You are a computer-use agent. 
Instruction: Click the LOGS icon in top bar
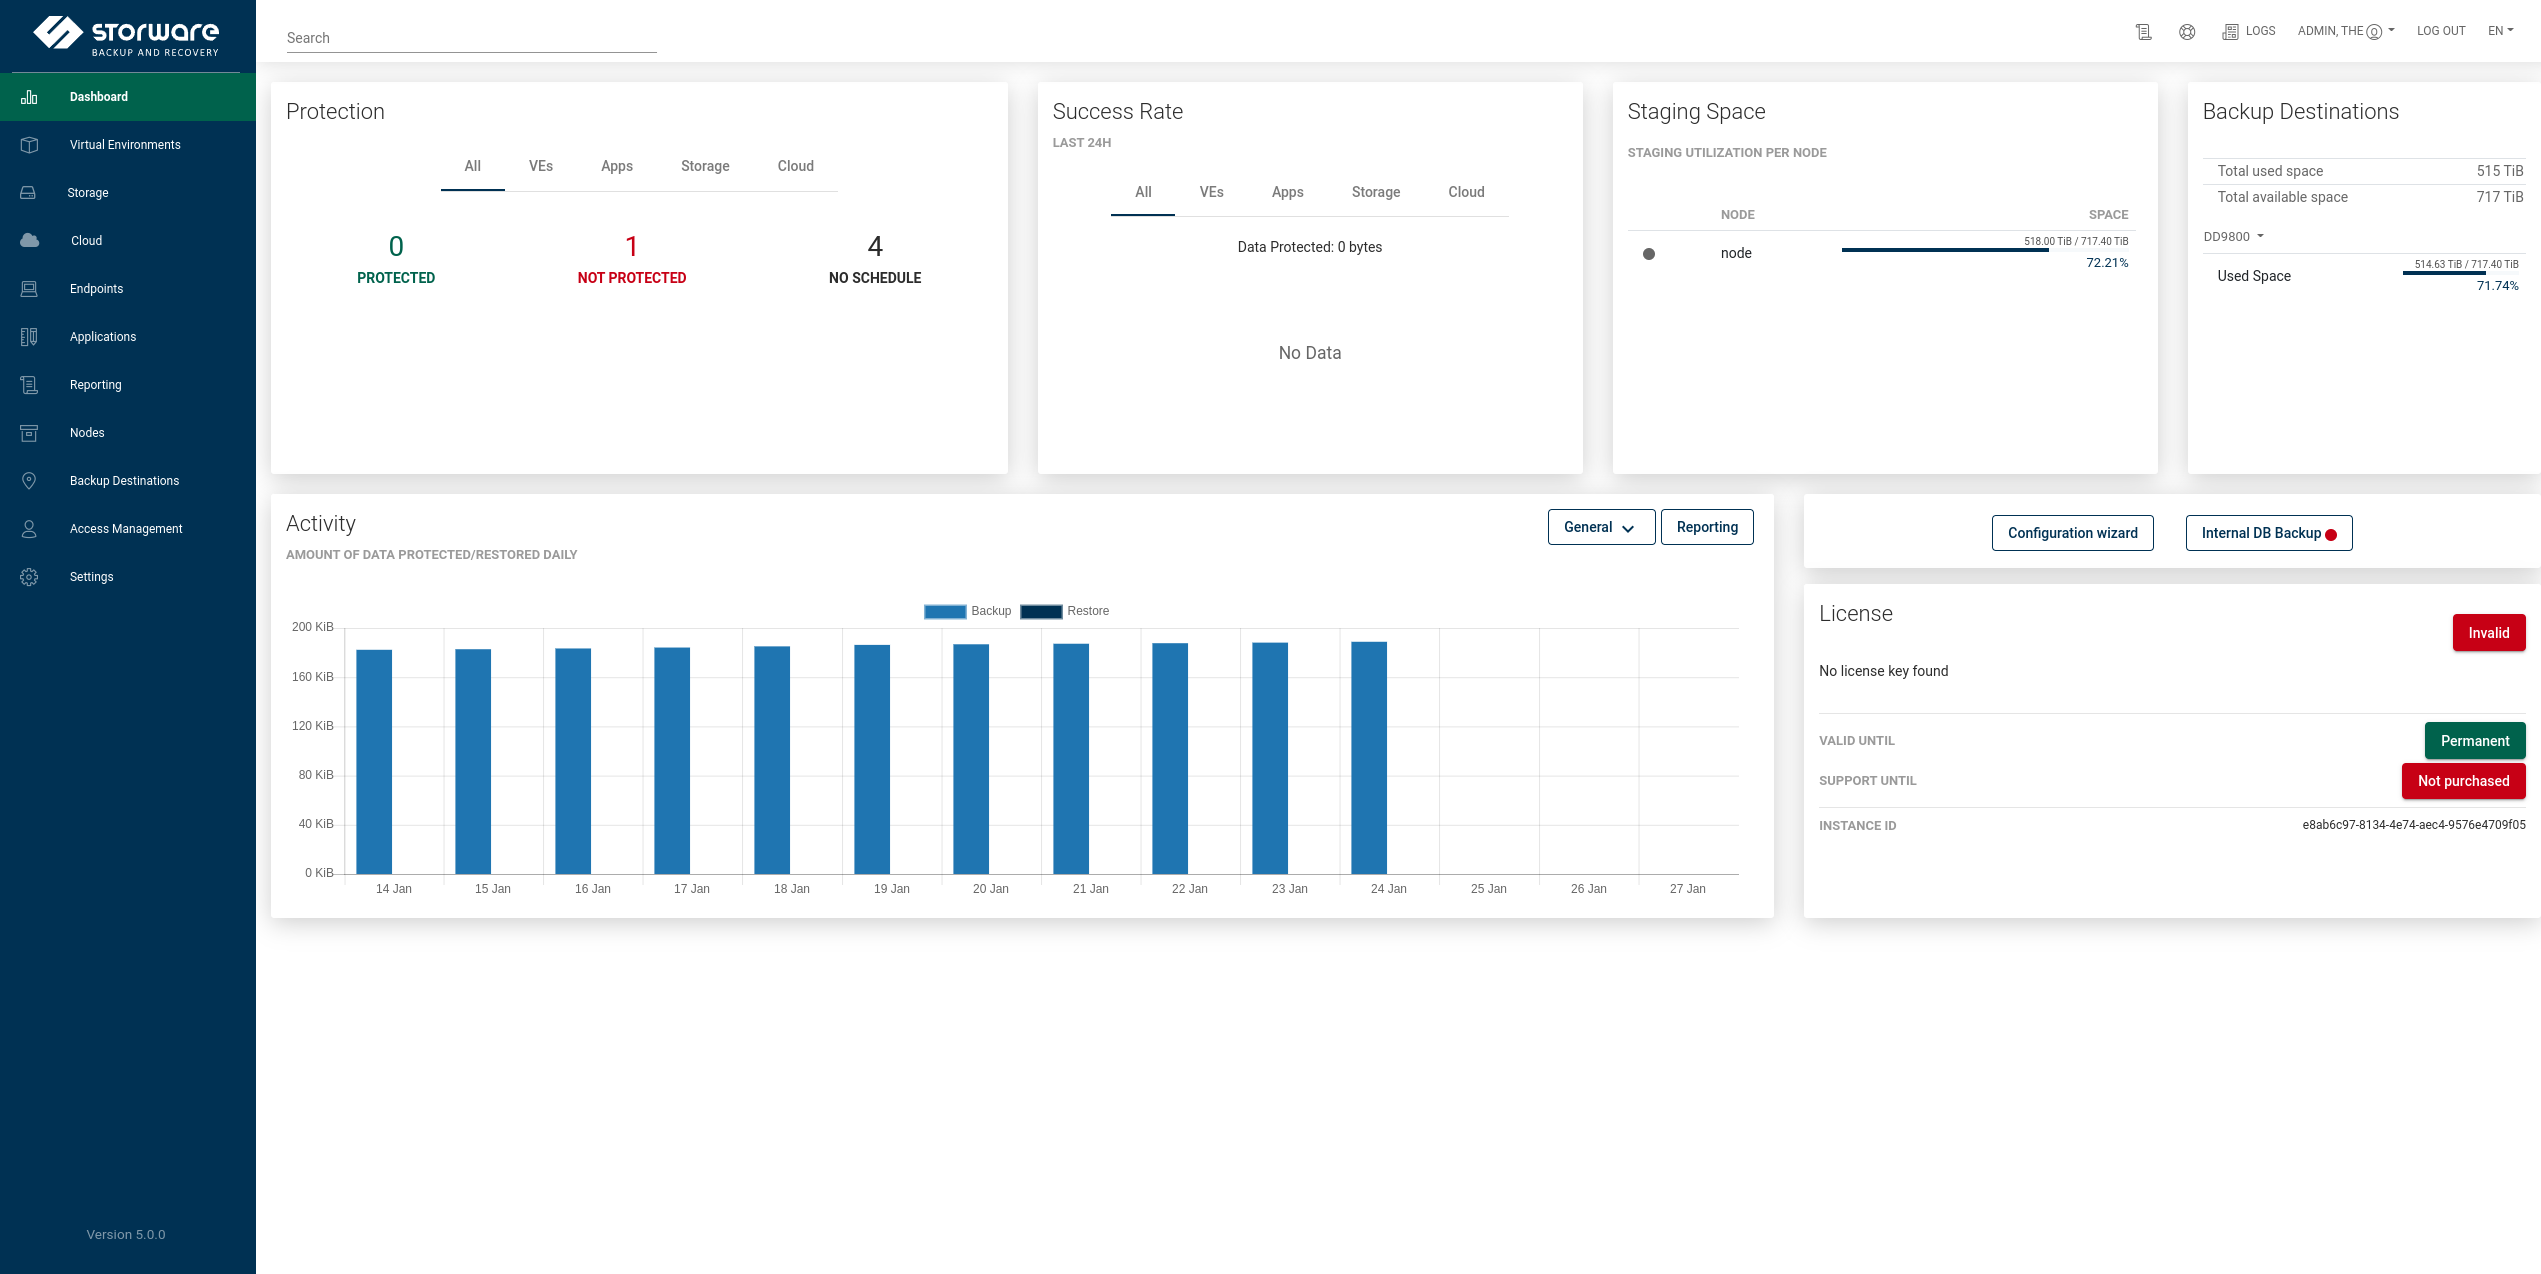point(2230,32)
